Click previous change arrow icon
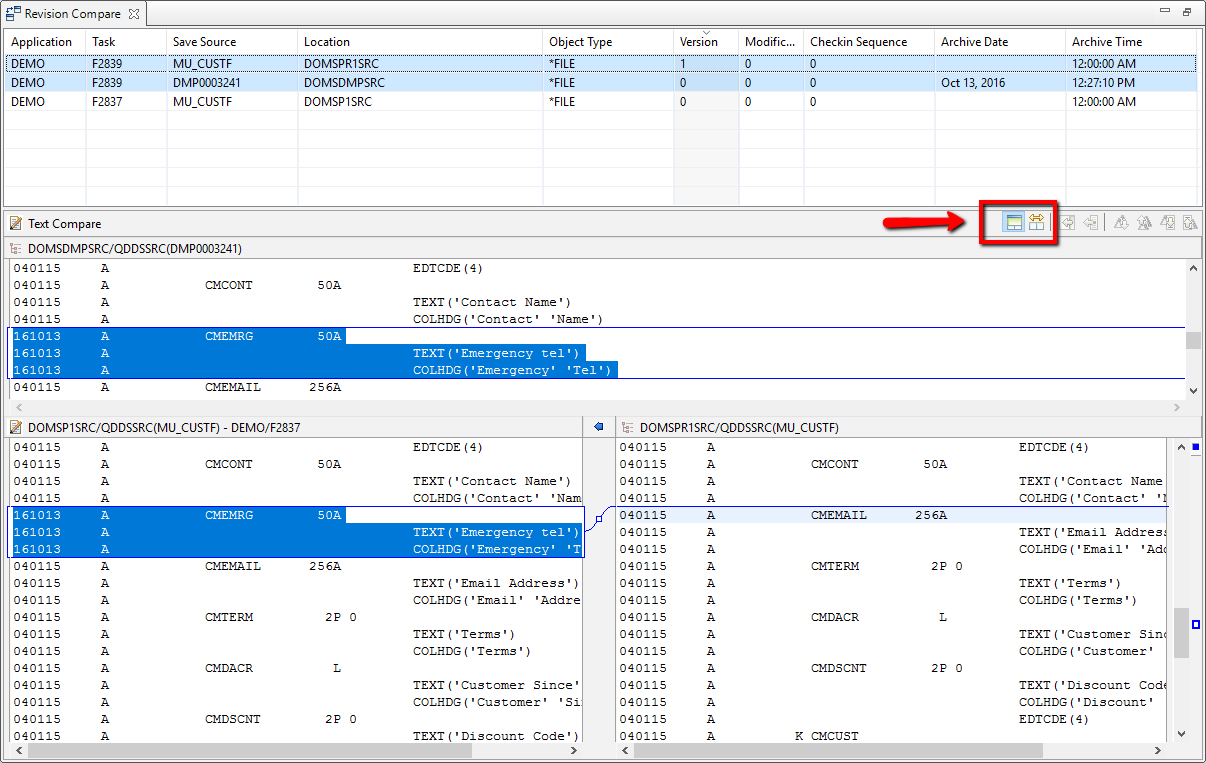The width and height of the screenshot is (1206, 763). (x=1189, y=223)
